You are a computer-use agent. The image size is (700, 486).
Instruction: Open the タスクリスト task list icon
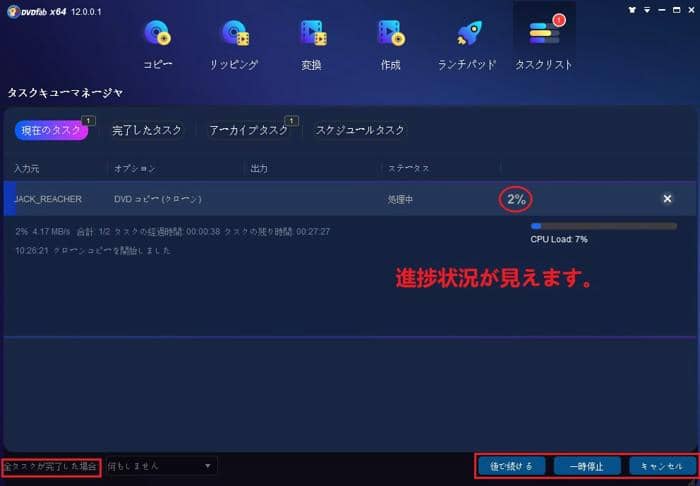point(544,33)
